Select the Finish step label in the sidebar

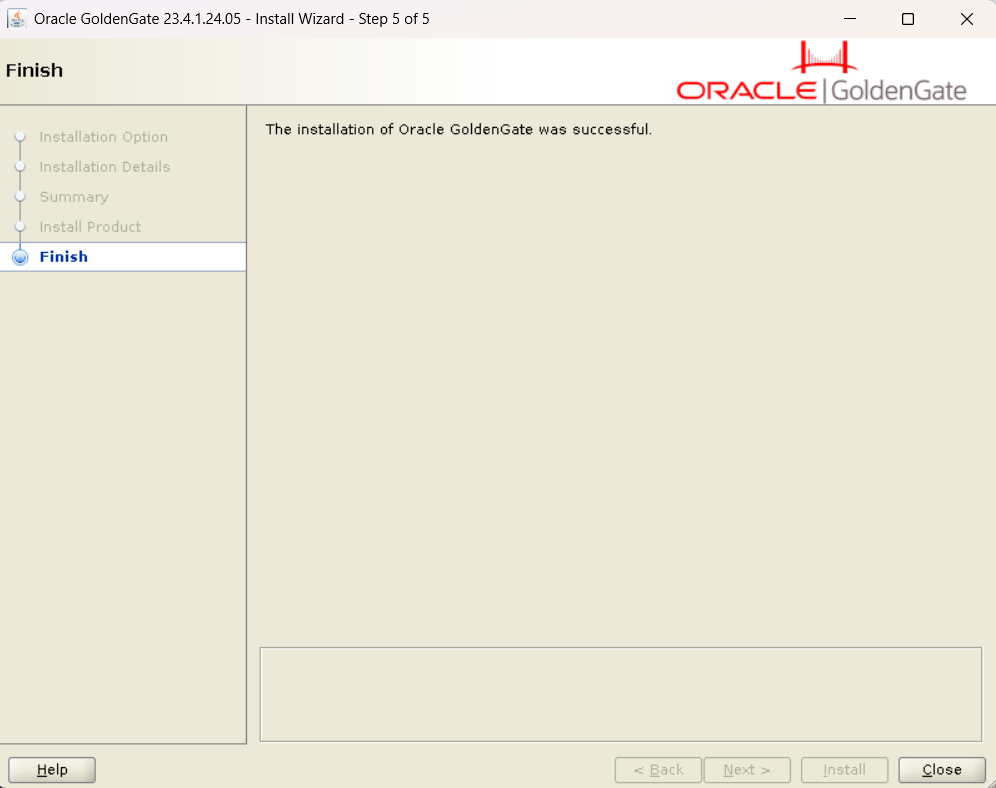[x=64, y=257]
